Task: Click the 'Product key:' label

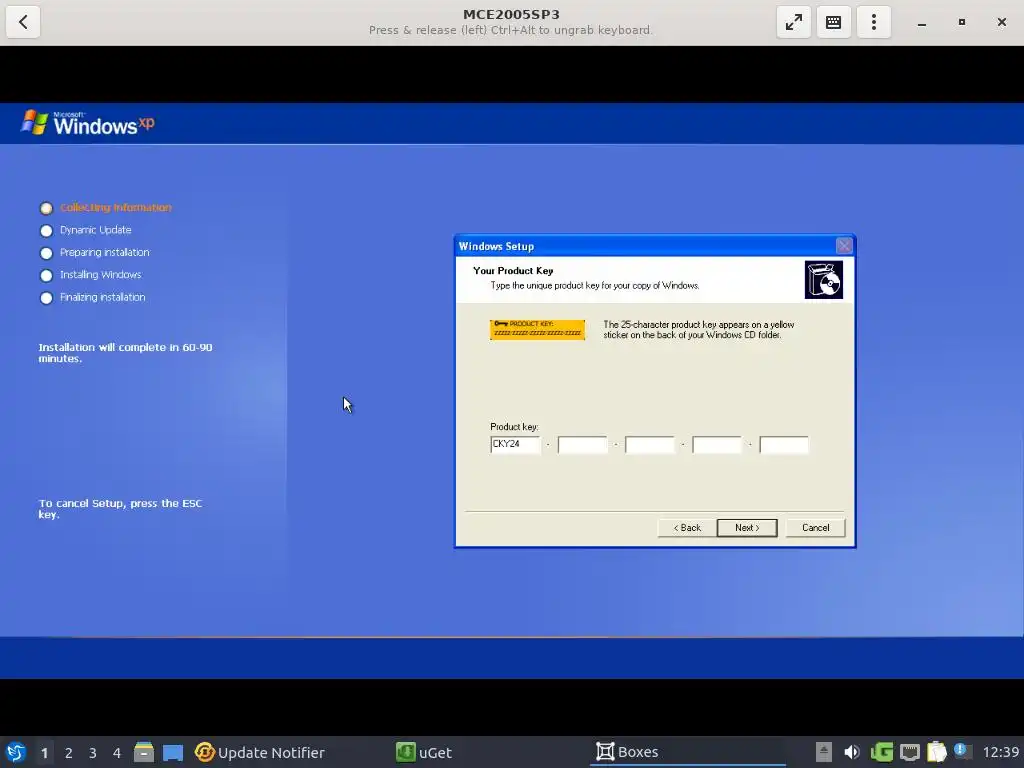Action: (x=514, y=426)
